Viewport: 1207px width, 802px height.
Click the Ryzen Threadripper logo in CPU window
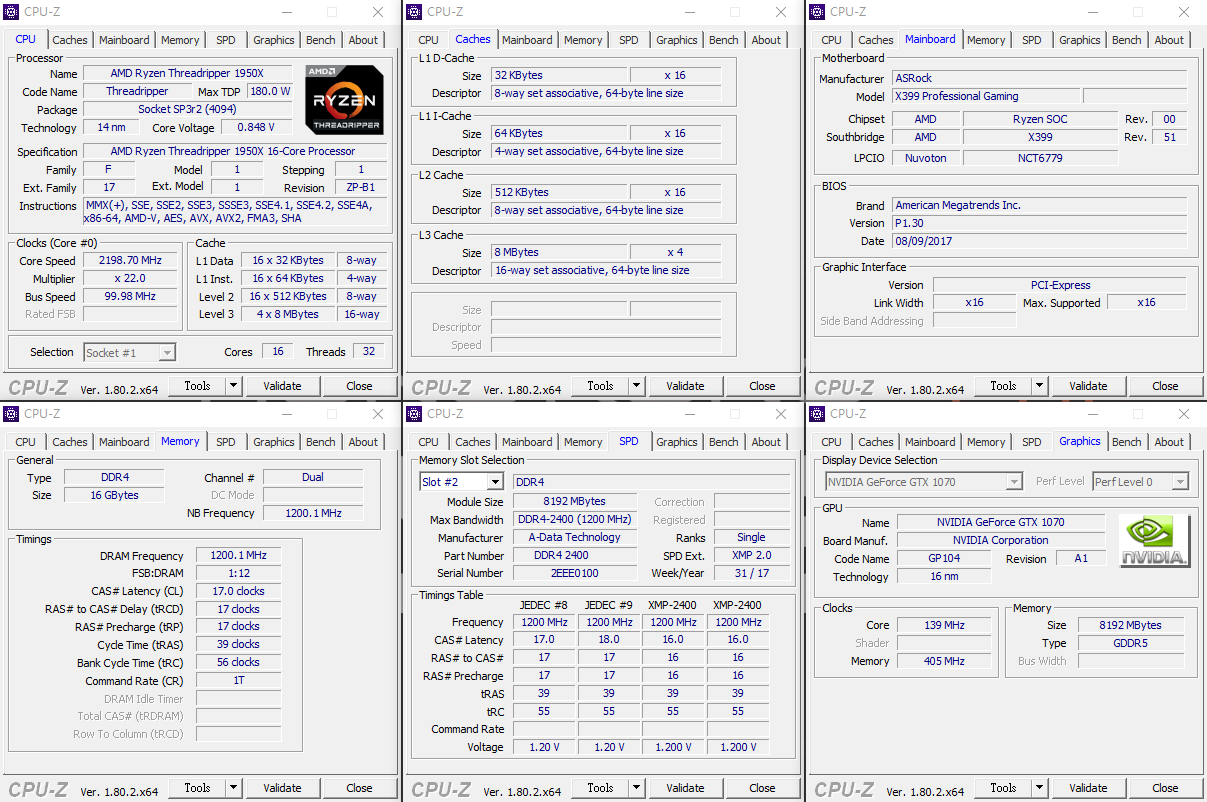click(x=344, y=100)
